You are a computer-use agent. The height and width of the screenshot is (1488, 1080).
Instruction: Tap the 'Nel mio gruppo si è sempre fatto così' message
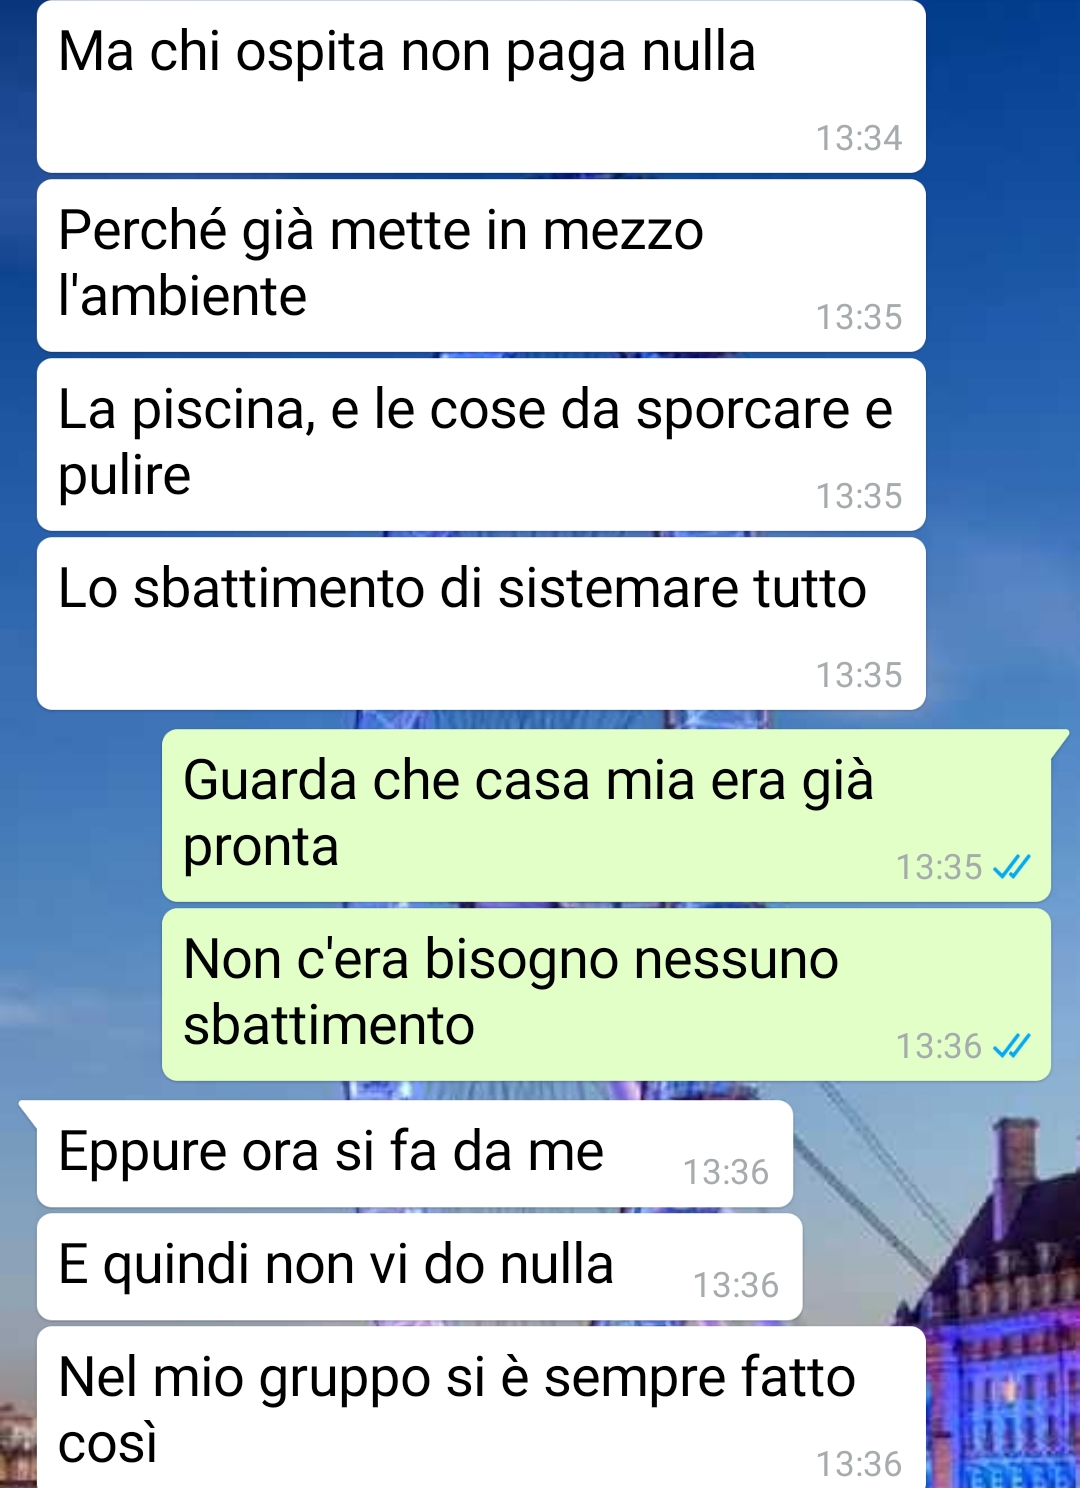[x=481, y=1408]
